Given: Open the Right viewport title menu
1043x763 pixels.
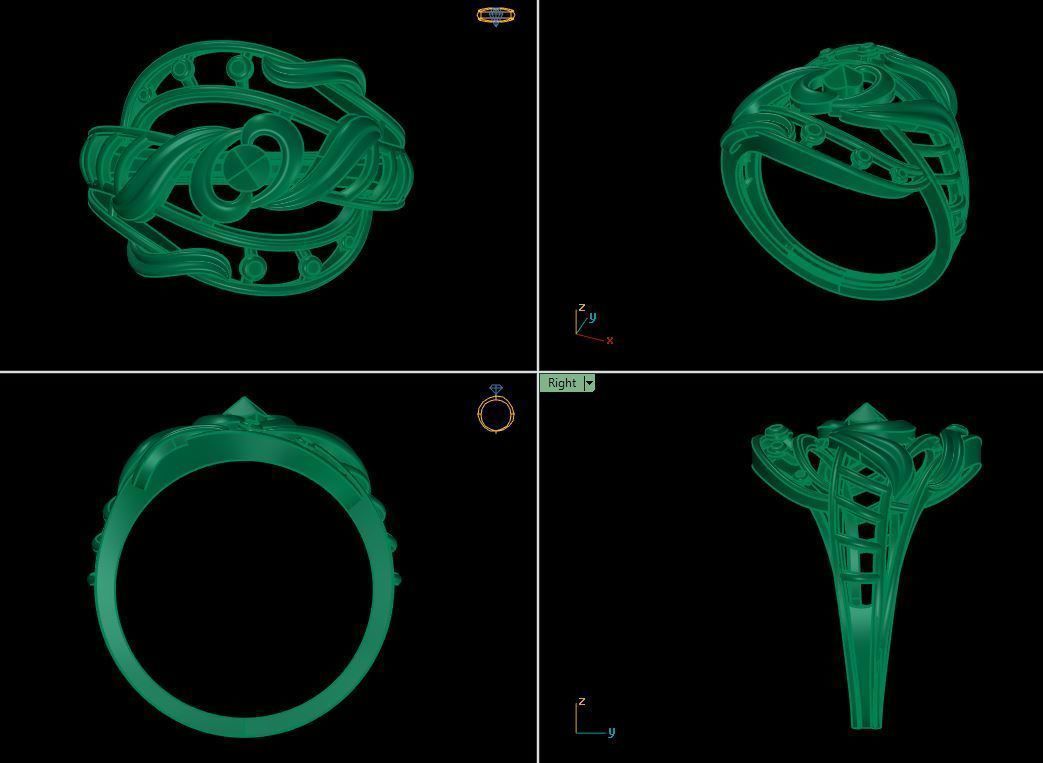Looking at the screenshot, I should pyautogui.click(x=589, y=383).
